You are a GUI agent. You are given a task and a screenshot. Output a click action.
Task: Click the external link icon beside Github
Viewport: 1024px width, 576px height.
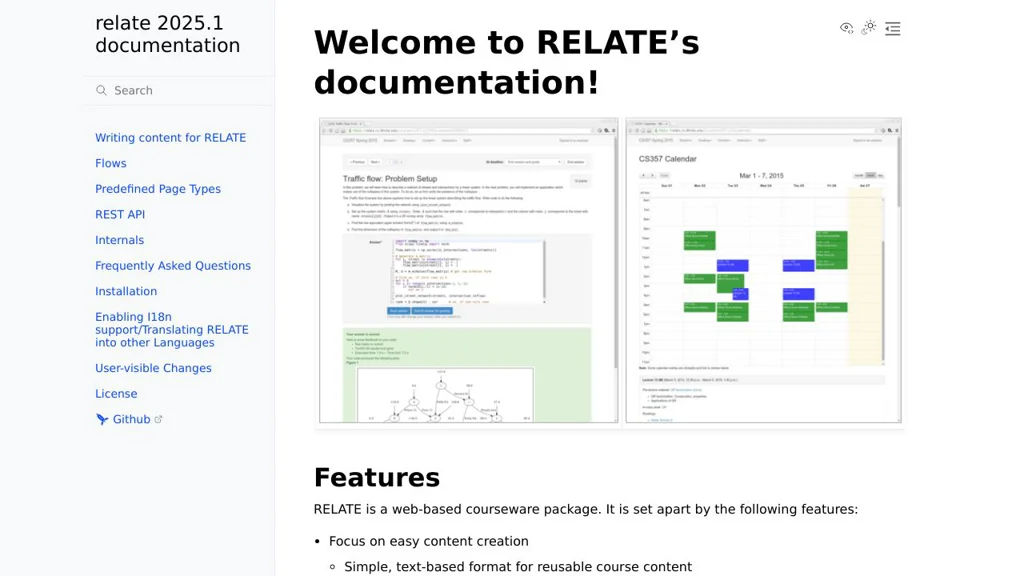tap(158, 419)
